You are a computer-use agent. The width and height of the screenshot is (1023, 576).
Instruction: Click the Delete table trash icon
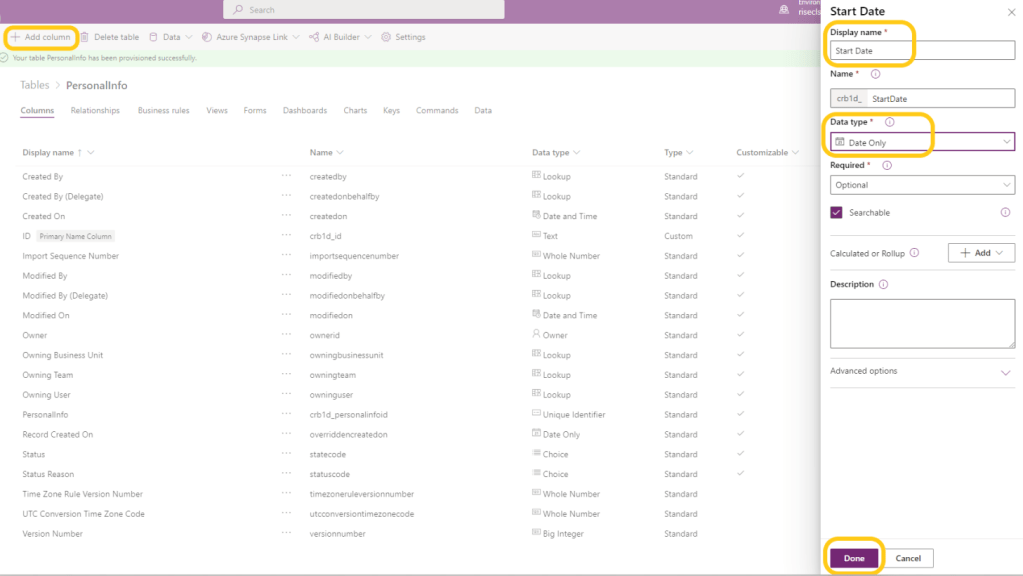(x=85, y=37)
